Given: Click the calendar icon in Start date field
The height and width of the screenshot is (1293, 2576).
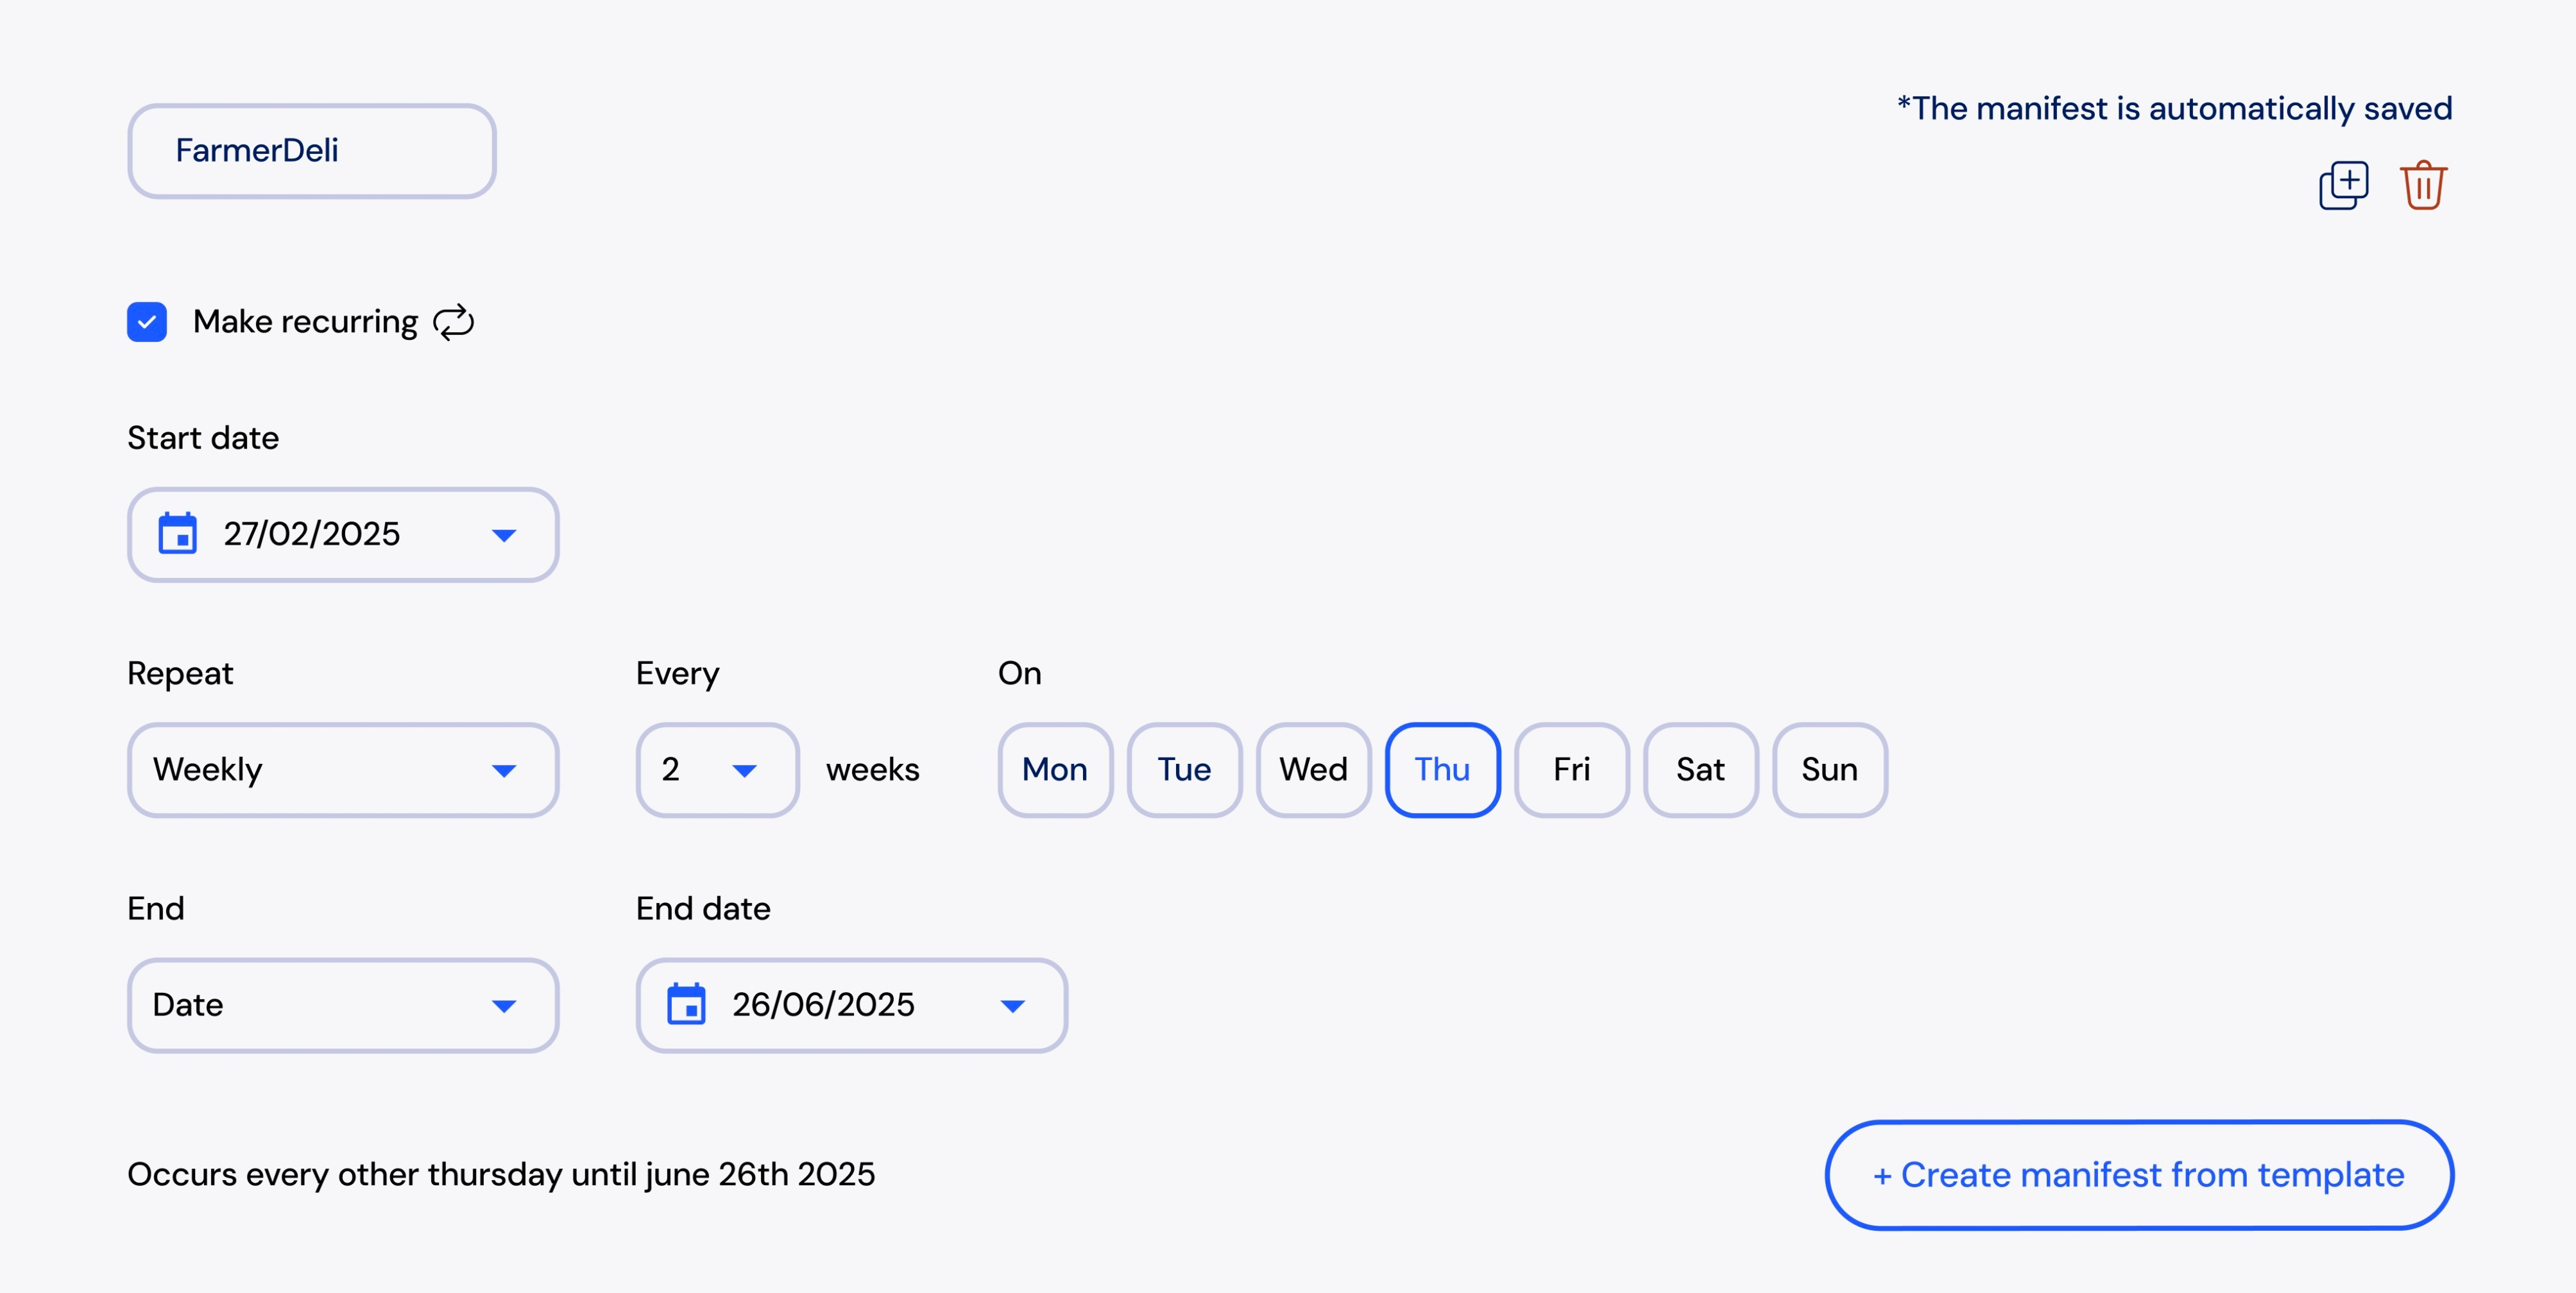Looking at the screenshot, I should tap(178, 534).
